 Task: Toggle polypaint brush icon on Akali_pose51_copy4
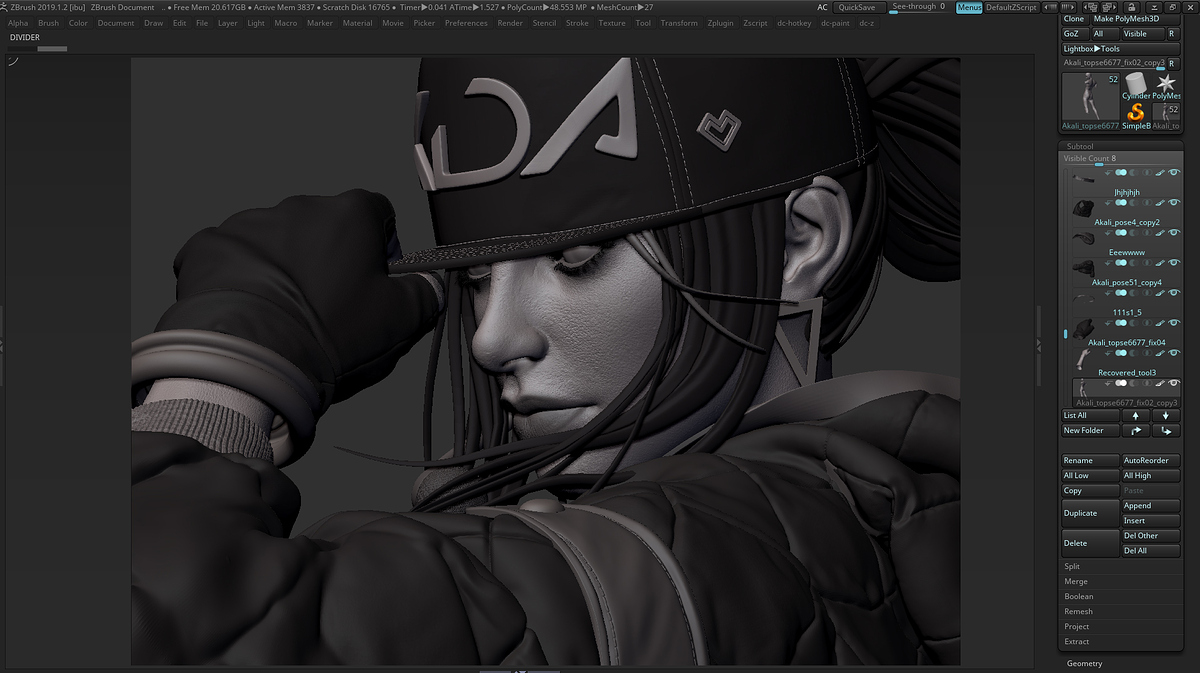click(x=1158, y=263)
